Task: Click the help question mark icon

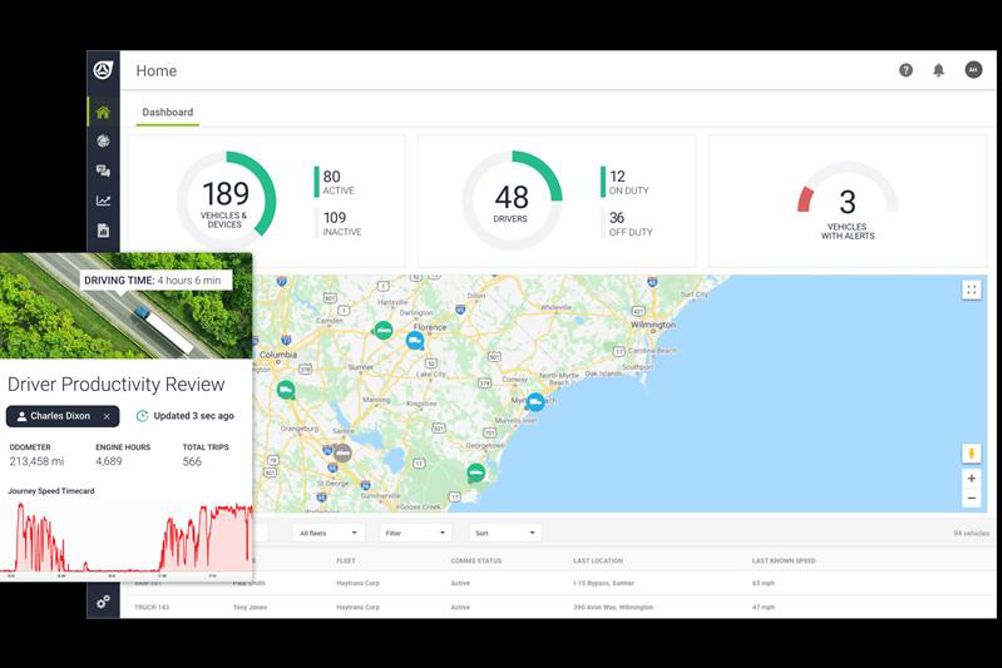Action: click(906, 70)
